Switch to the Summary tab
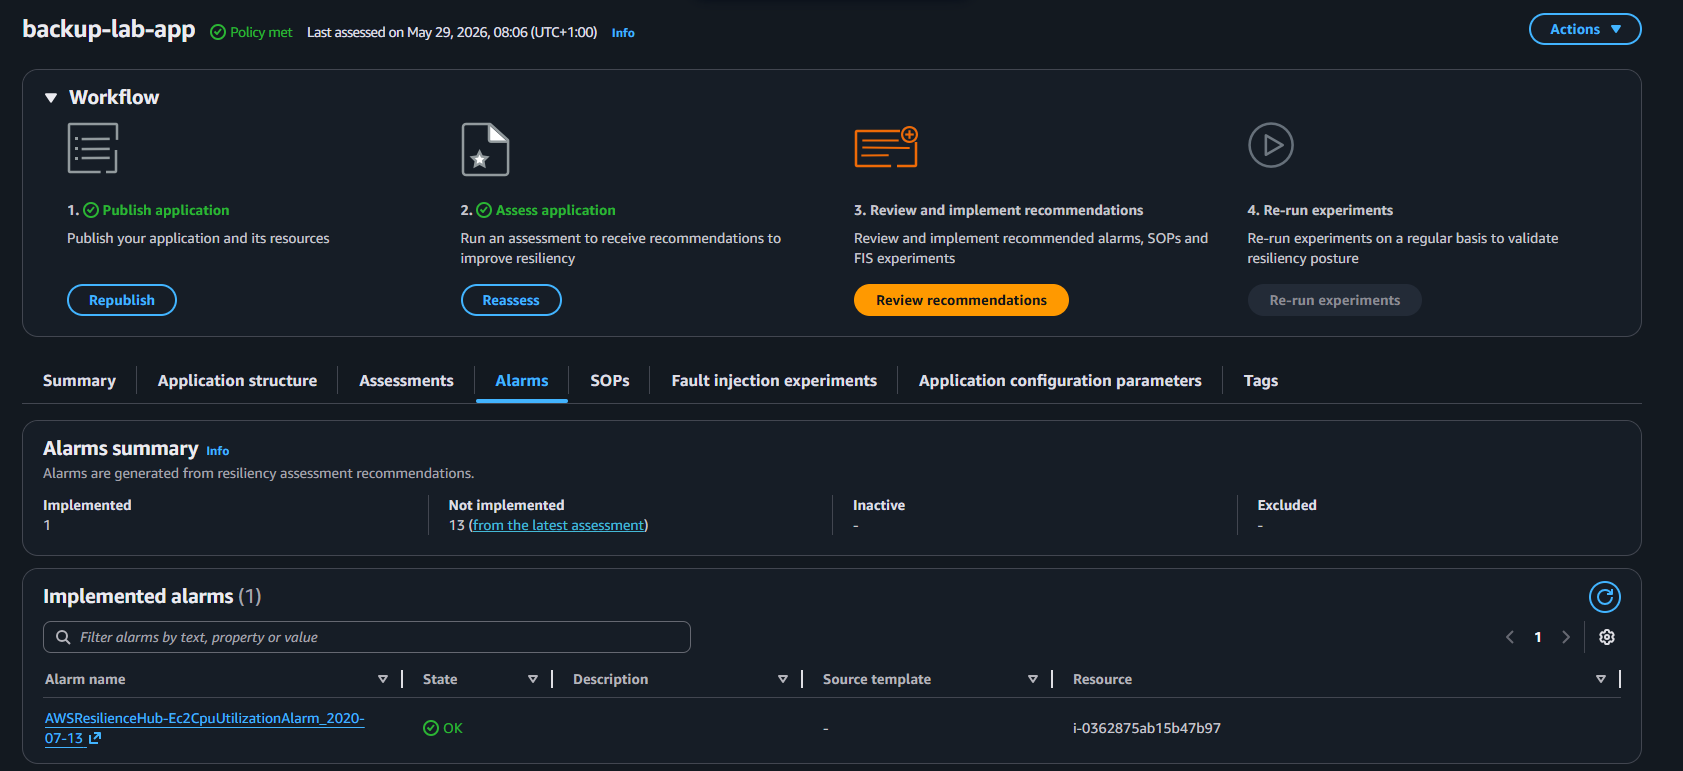Viewport: 1683px width, 771px height. tap(79, 381)
